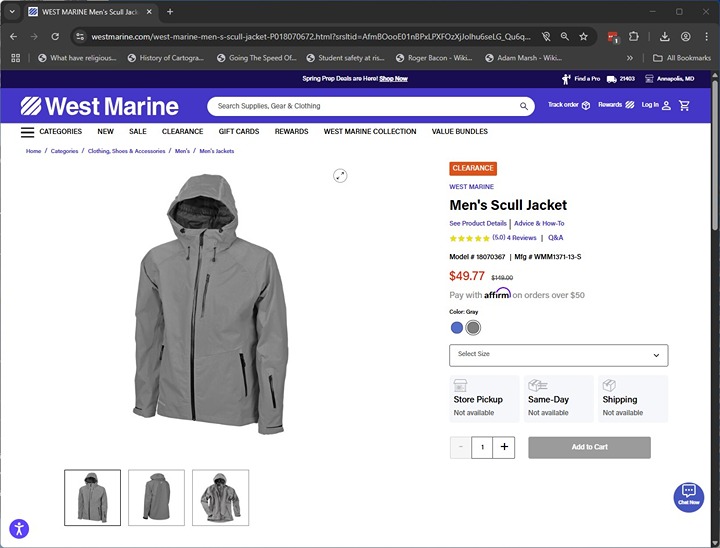The image size is (720, 548).
Task: Click the West Marine logo
Action: coord(100,106)
